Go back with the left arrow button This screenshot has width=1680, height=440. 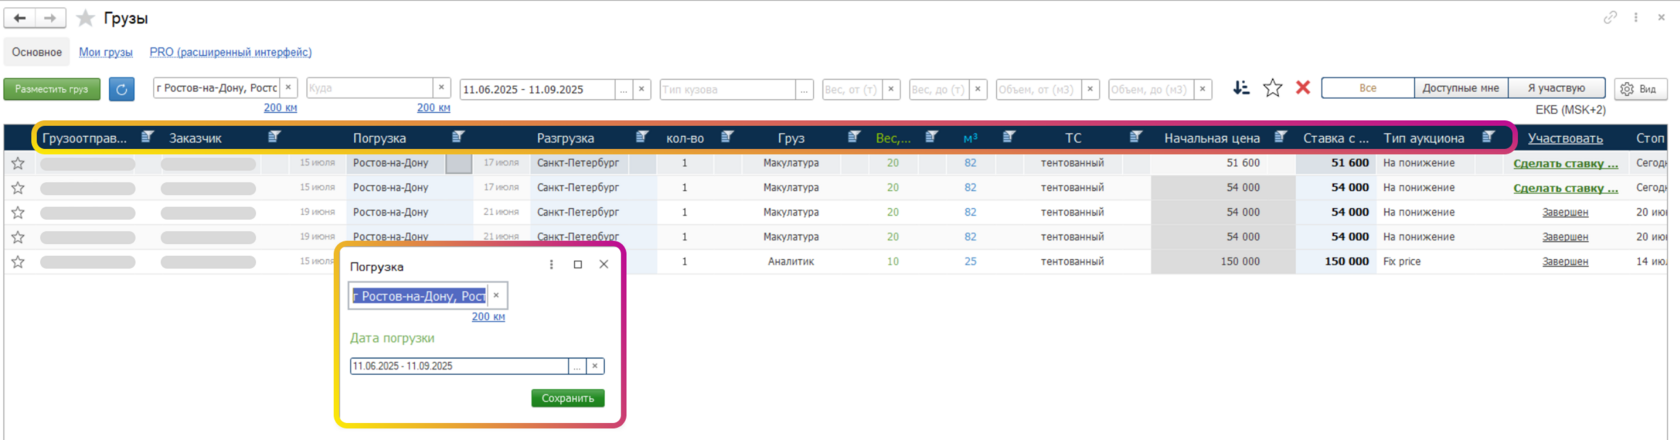20,18
